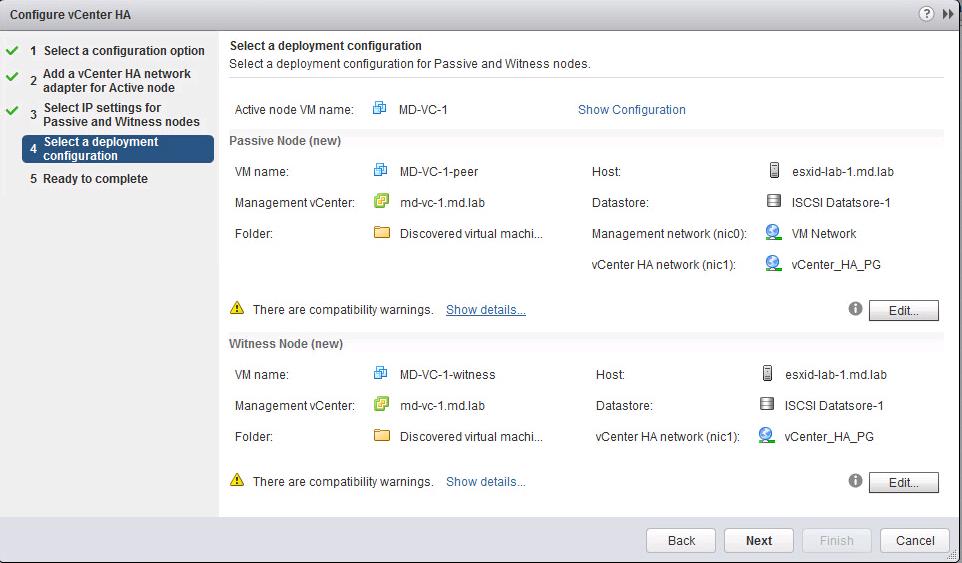Screen dimensions: 962x563
Task: Click the Finish button
Action: click(837, 540)
